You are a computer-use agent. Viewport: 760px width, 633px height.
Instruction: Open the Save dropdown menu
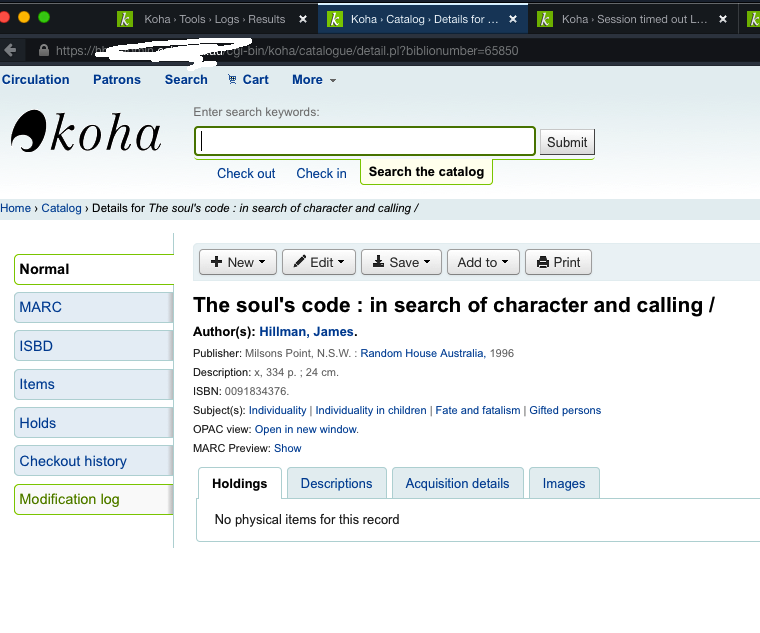click(x=400, y=262)
